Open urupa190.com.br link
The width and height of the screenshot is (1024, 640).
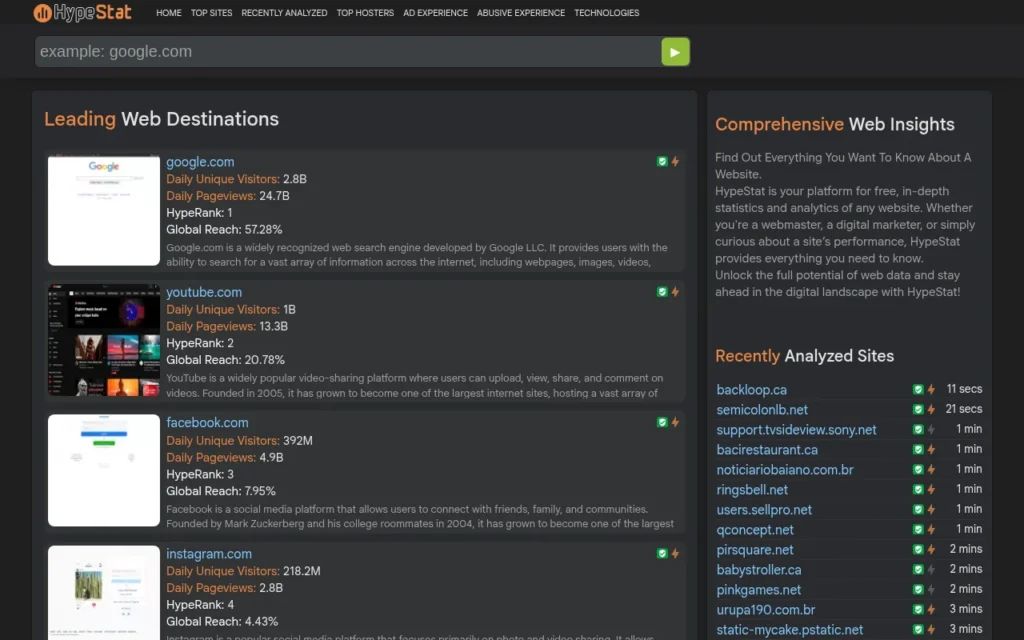765,610
